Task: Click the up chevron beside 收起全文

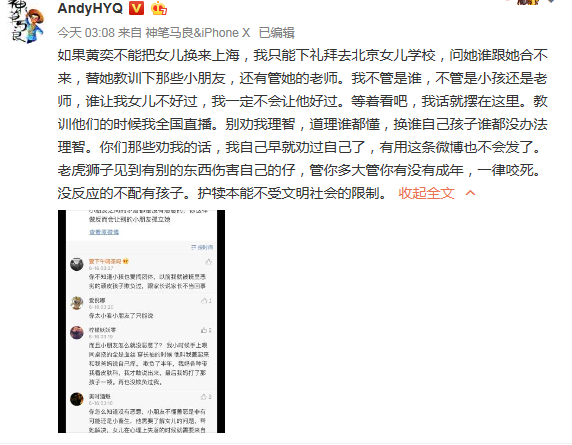Action: (471, 193)
